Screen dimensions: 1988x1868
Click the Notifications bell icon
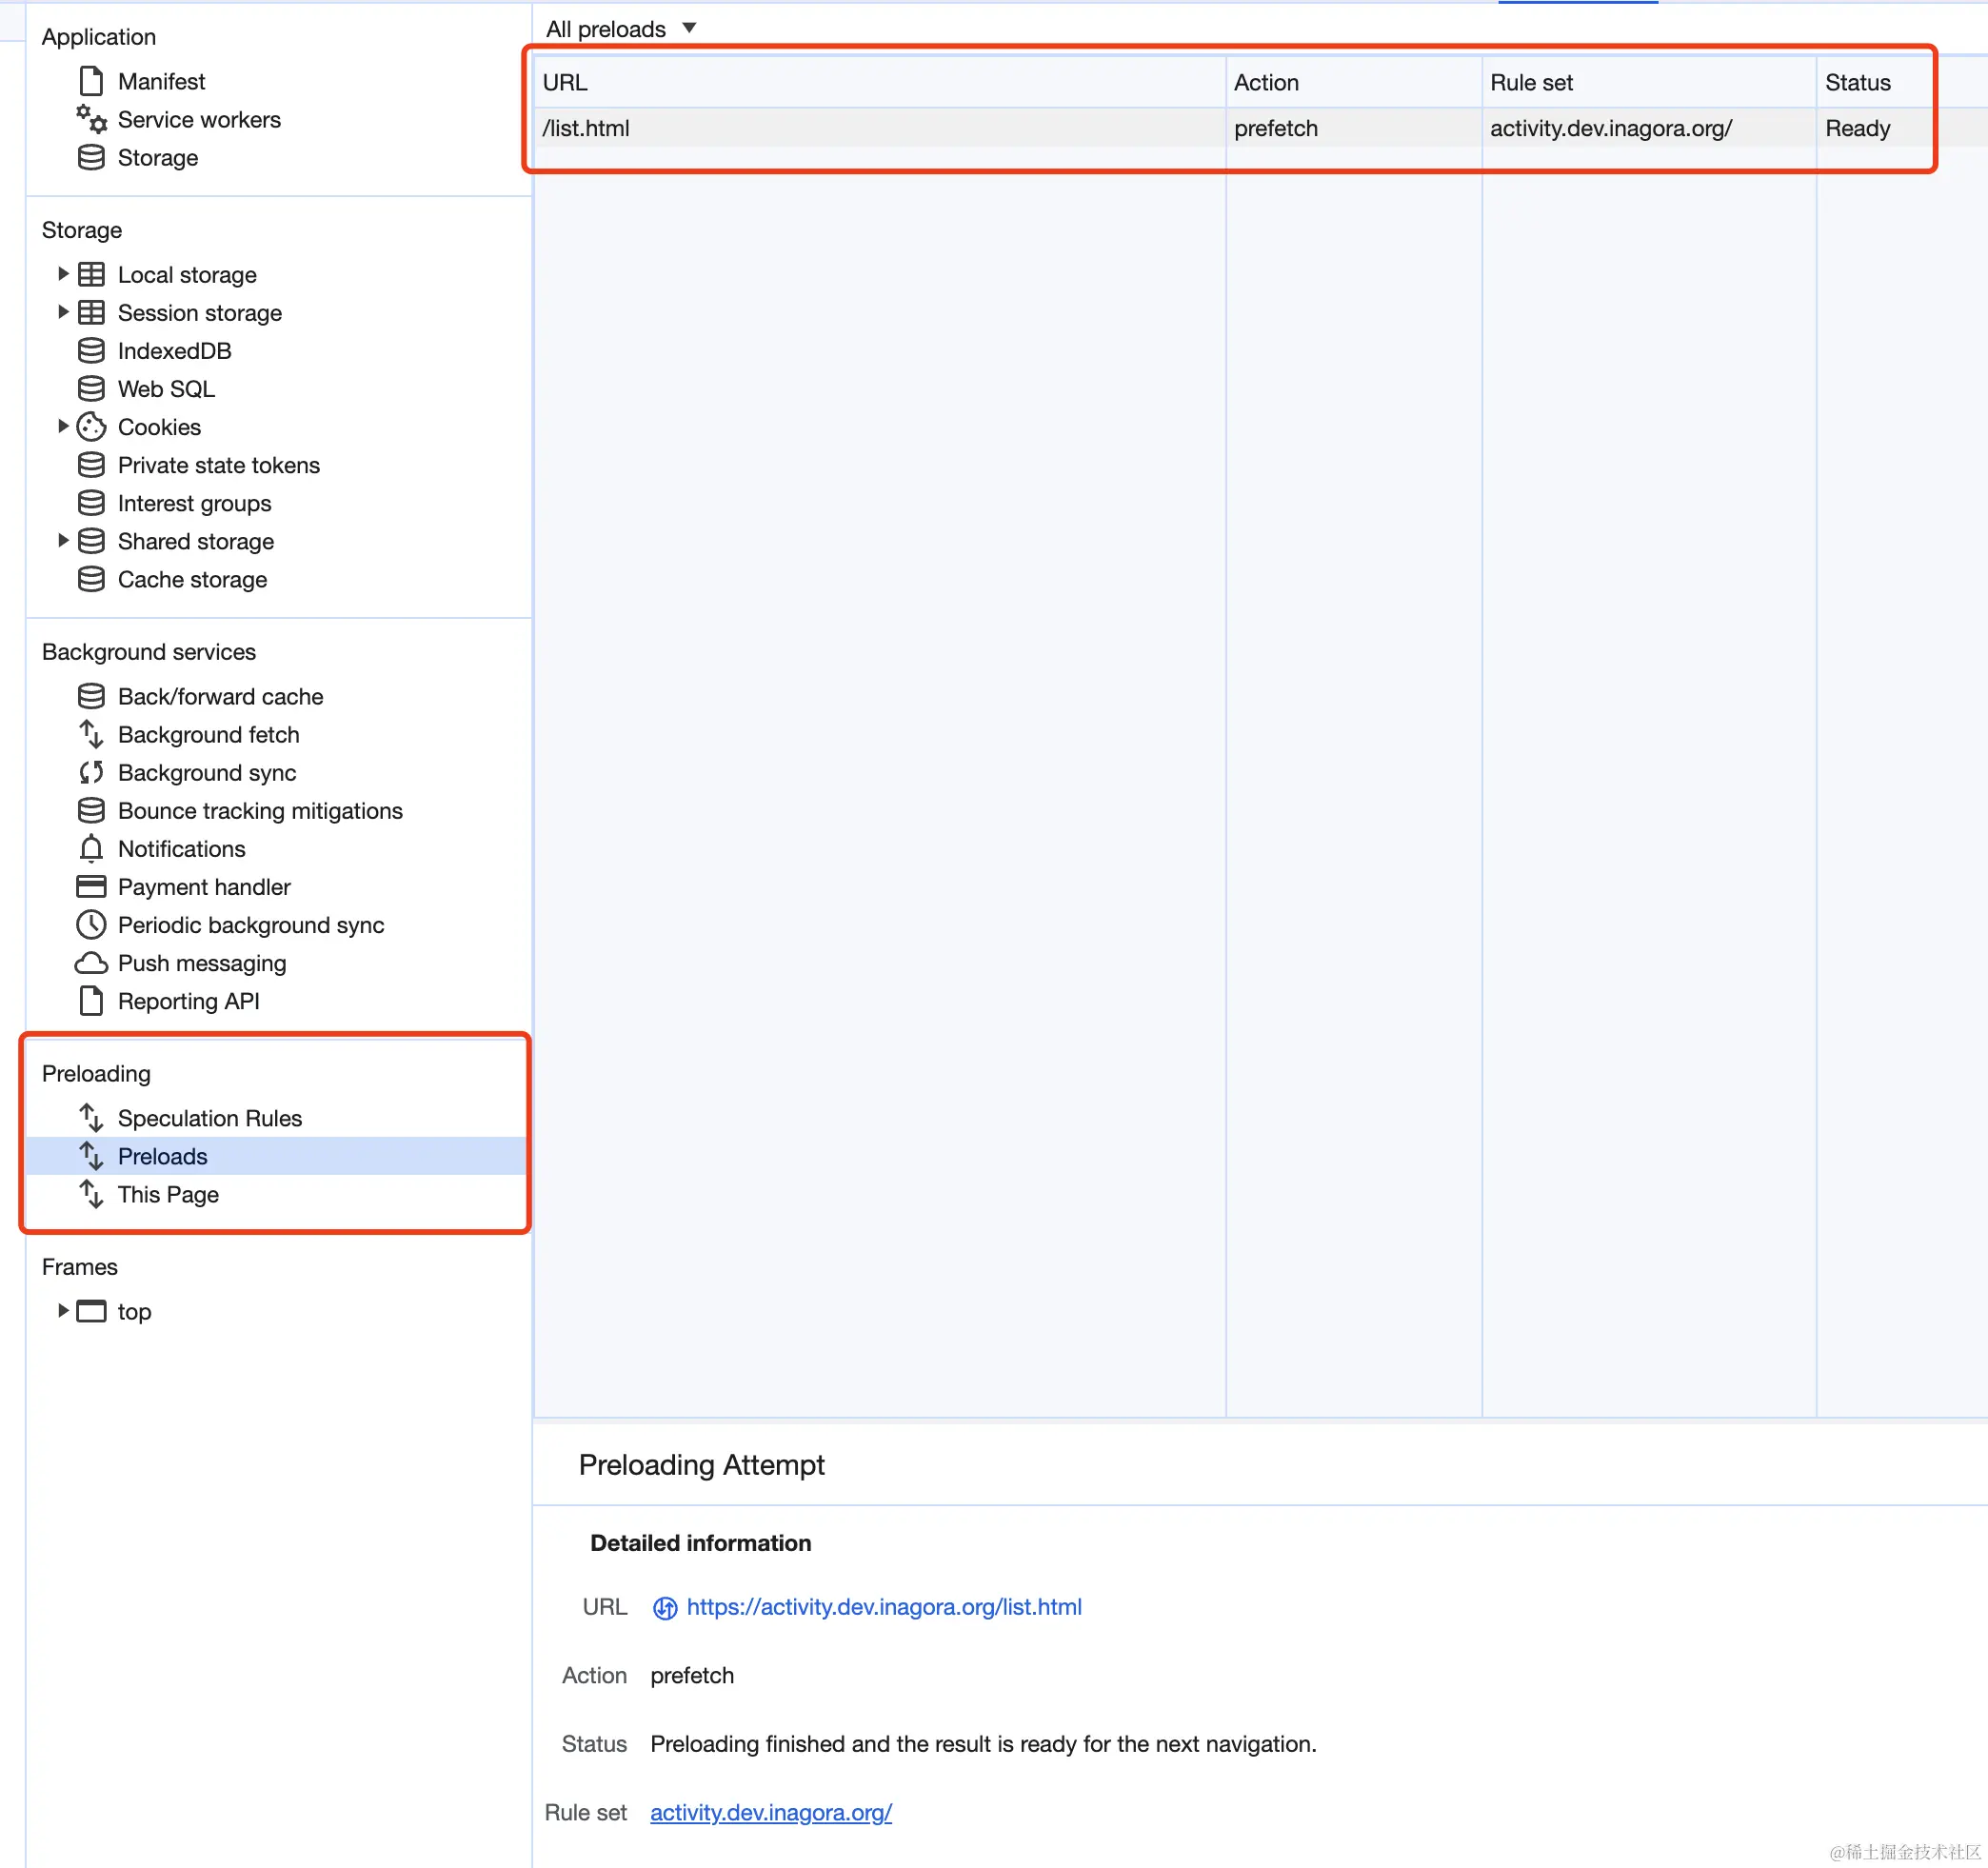pos(91,849)
